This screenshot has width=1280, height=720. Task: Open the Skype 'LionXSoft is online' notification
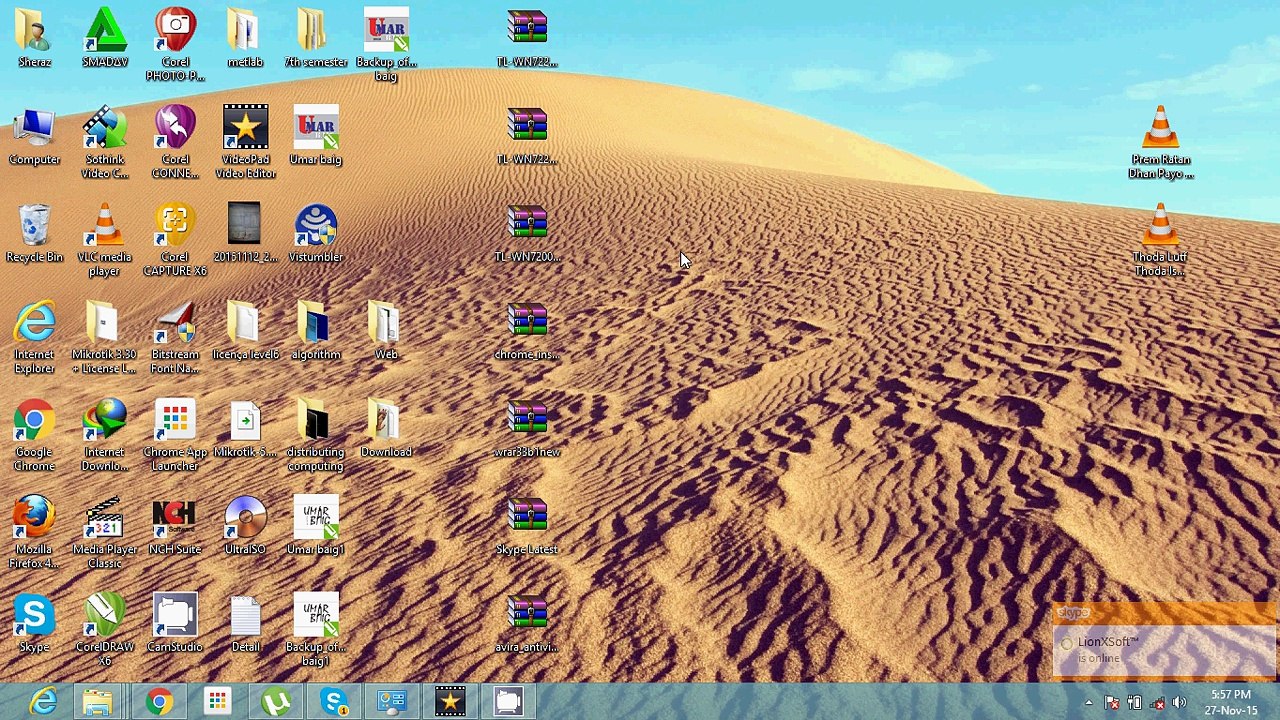pyautogui.click(x=1164, y=641)
